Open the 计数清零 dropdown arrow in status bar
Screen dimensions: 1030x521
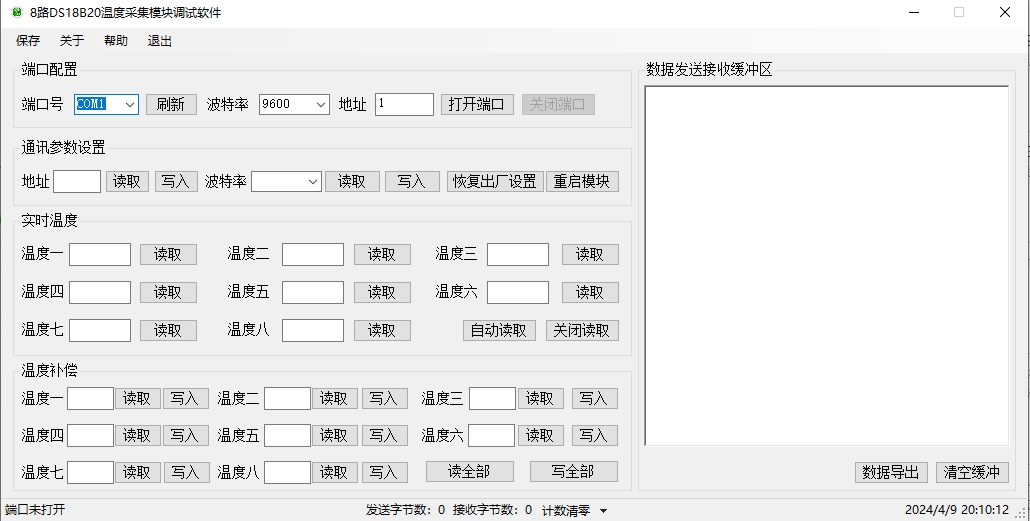pos(604,511)
